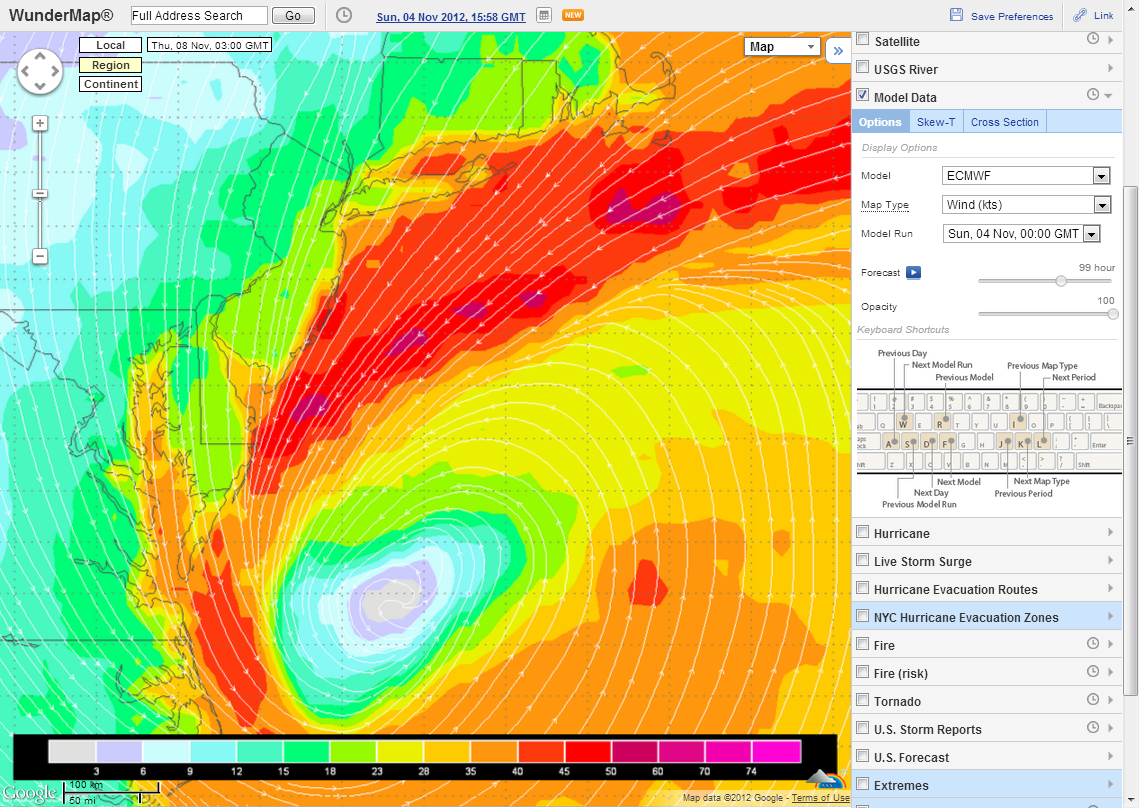Open the Map type selector dropdown
The height and width of the screenshot is (808, 1139).
tap(782, 47)
